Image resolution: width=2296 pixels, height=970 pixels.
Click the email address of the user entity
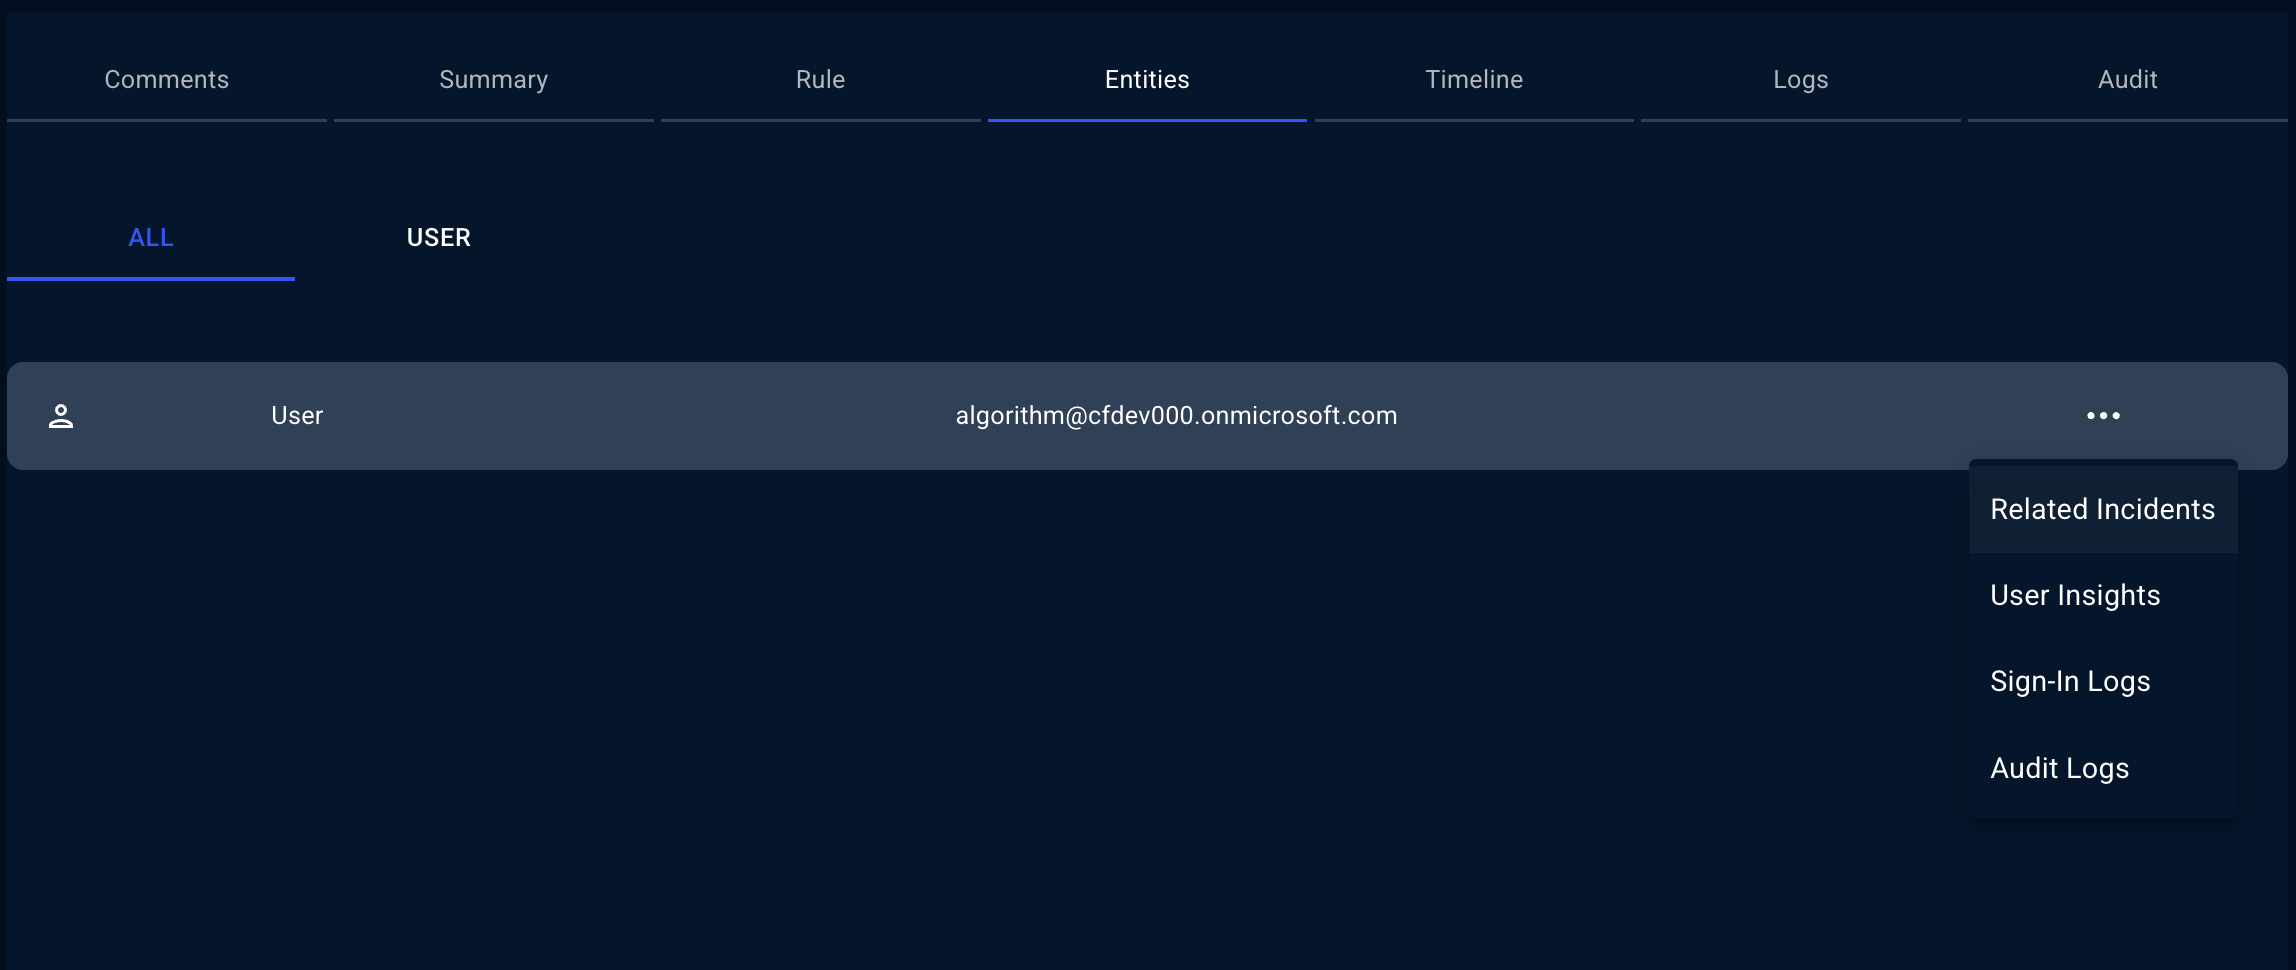(x=1175, y=415)
